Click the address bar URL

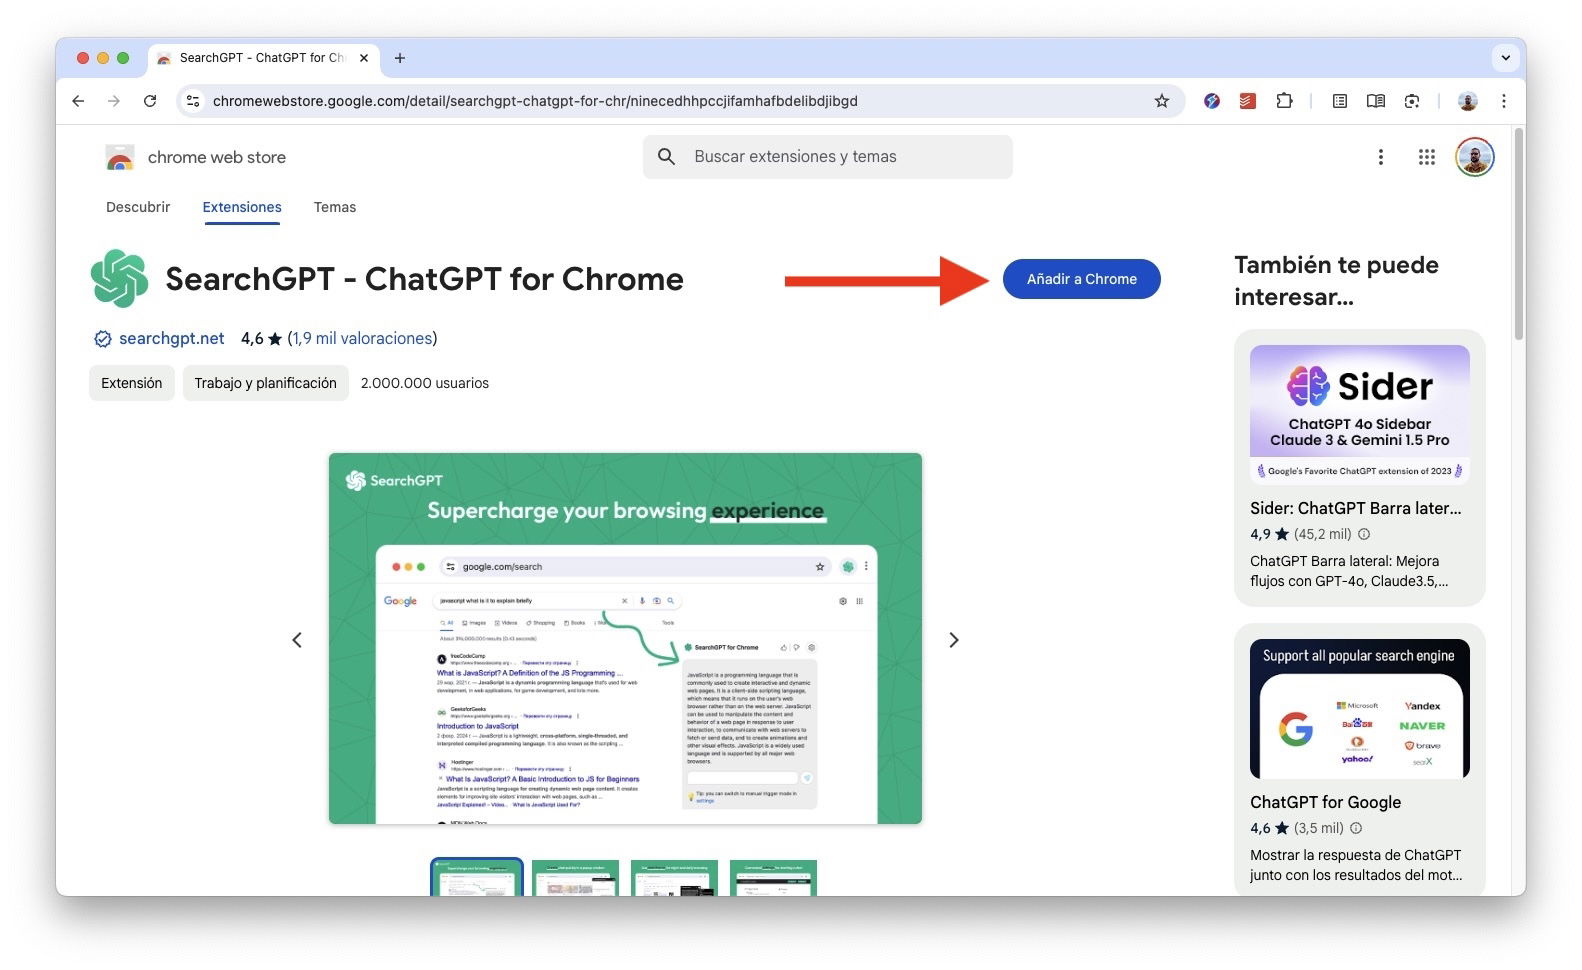[535, 101]
